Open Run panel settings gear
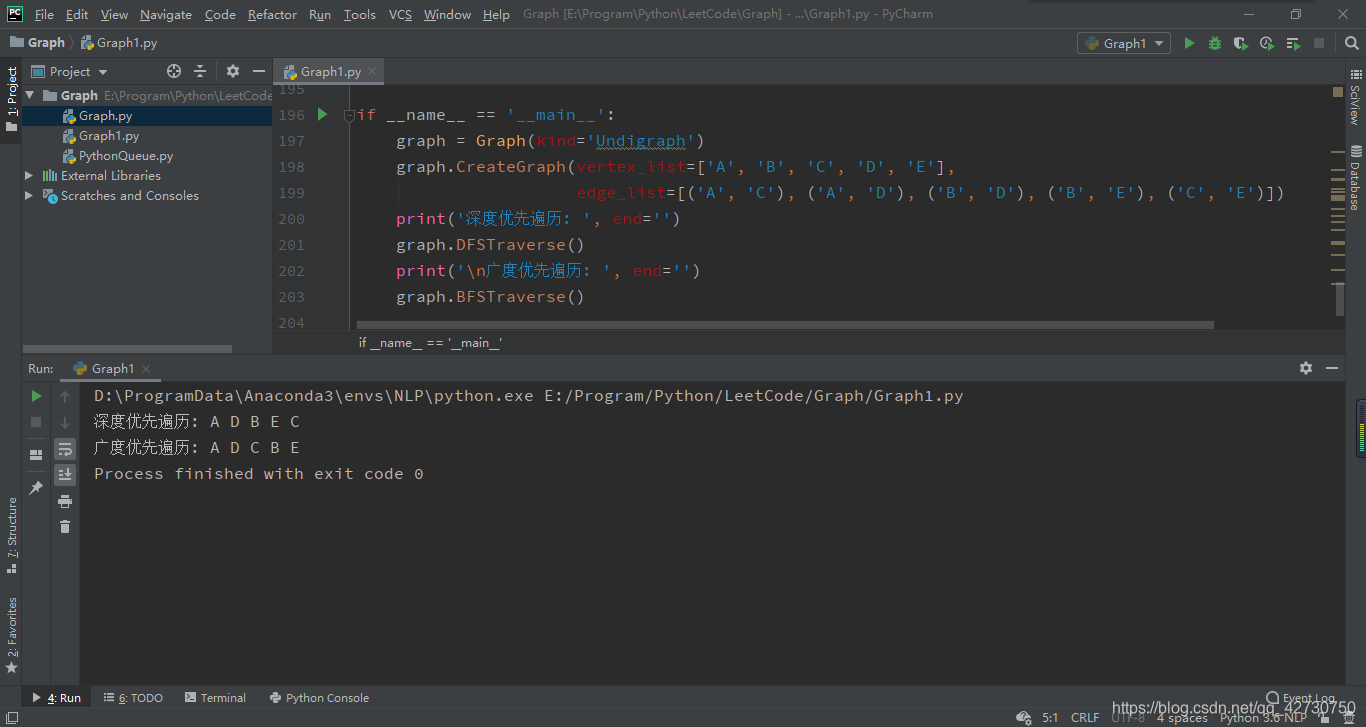Screen dimensions: 1366x727 point(1306,368)
